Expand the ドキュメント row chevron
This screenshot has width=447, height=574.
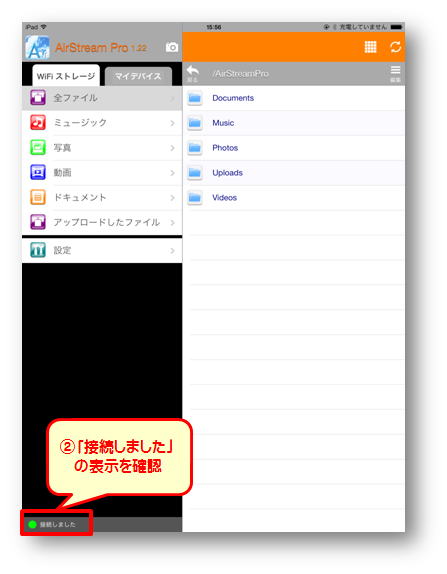(x=172, y=198)
